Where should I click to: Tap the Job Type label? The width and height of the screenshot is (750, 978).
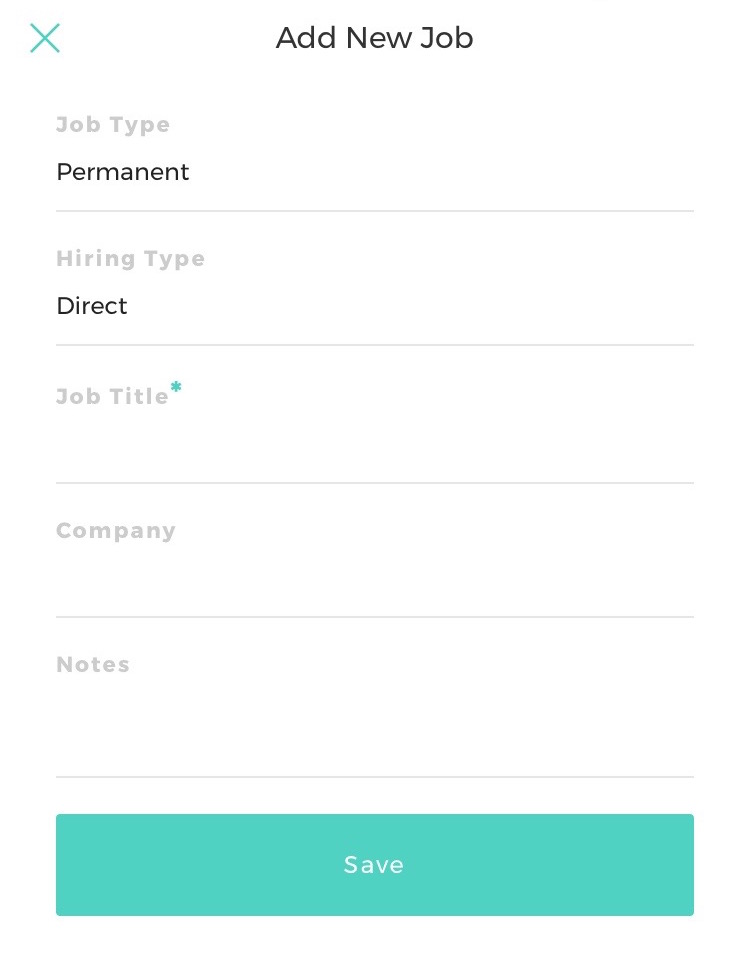point(113,125)
